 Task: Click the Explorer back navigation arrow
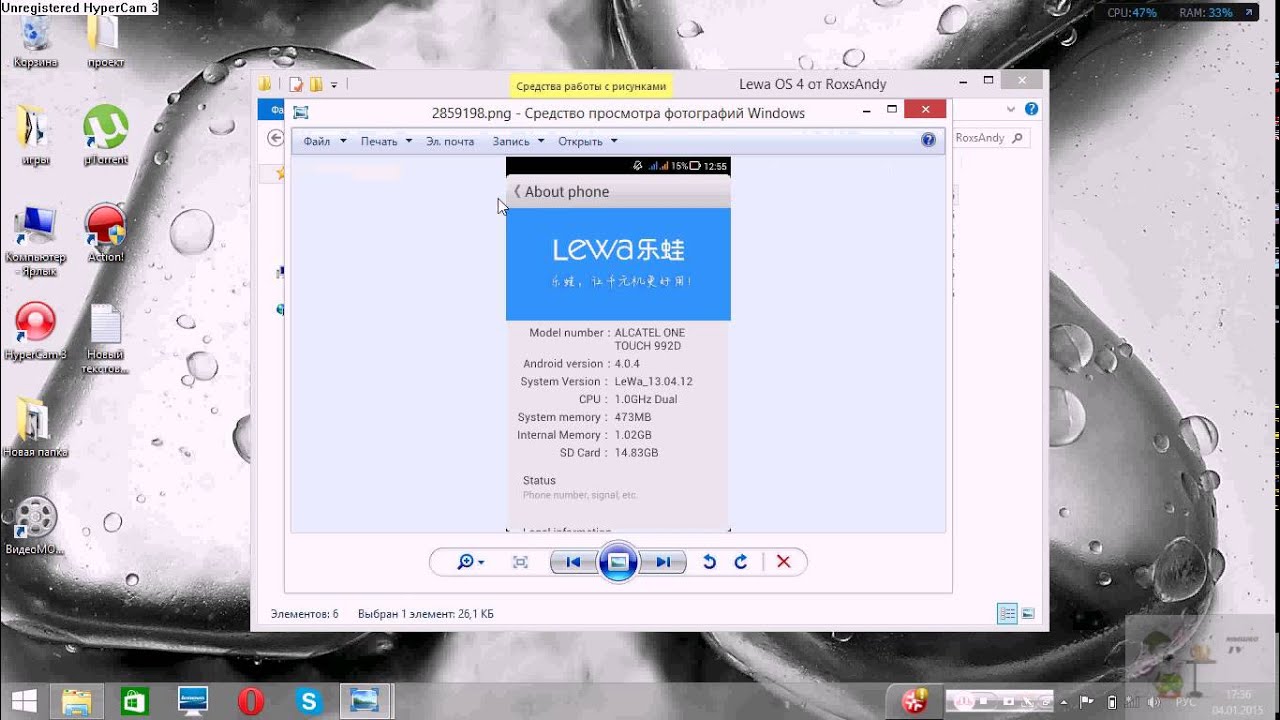(x=275, y=138)
